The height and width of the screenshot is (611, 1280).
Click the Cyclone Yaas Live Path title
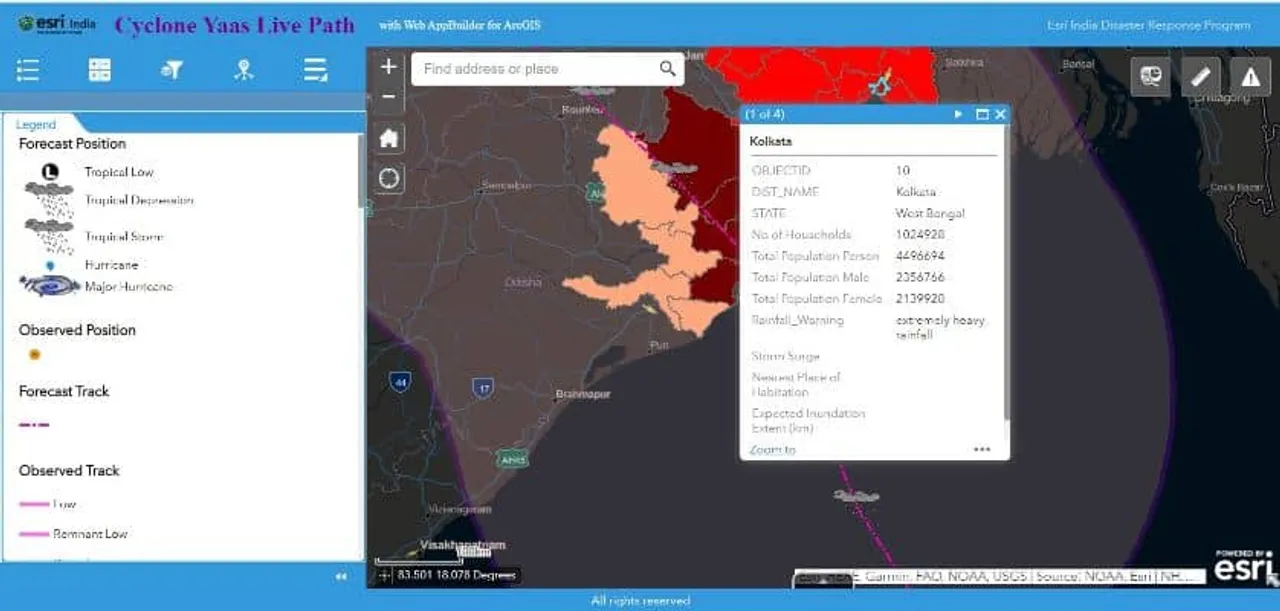pyautogui.click(x=235, y=25)
